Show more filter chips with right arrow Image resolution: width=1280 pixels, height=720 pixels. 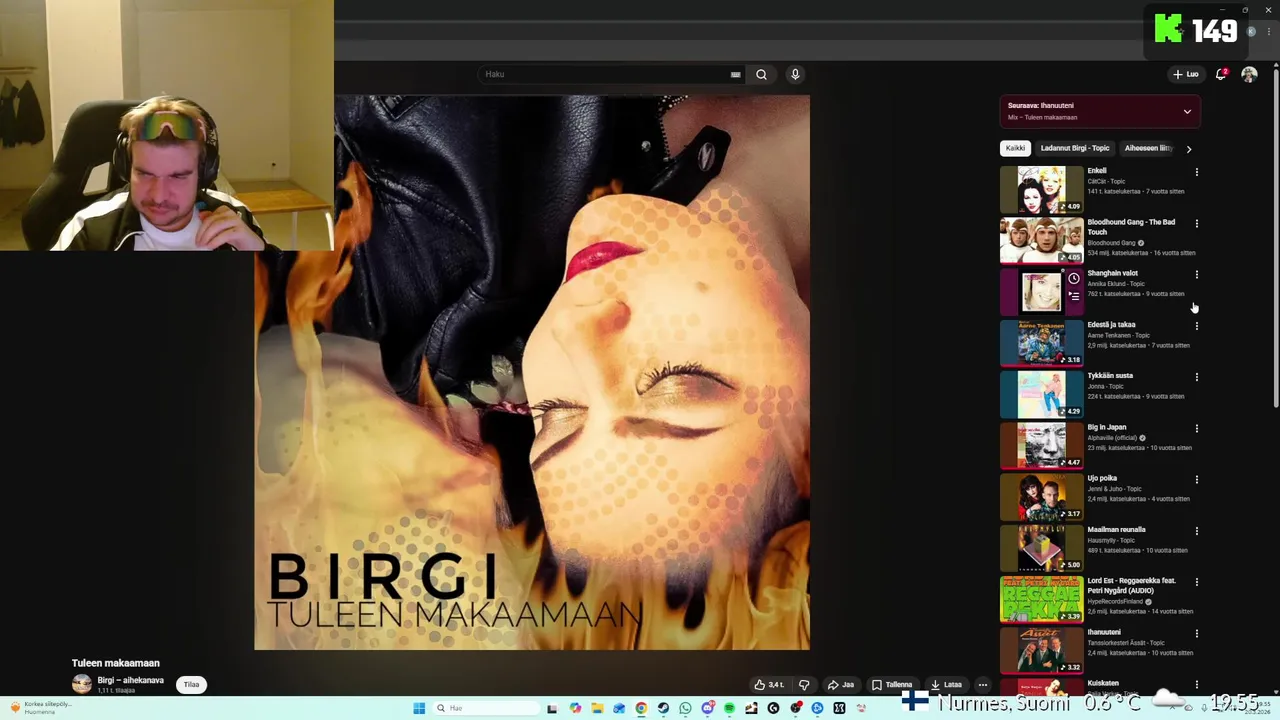(x=1188, y=148)
